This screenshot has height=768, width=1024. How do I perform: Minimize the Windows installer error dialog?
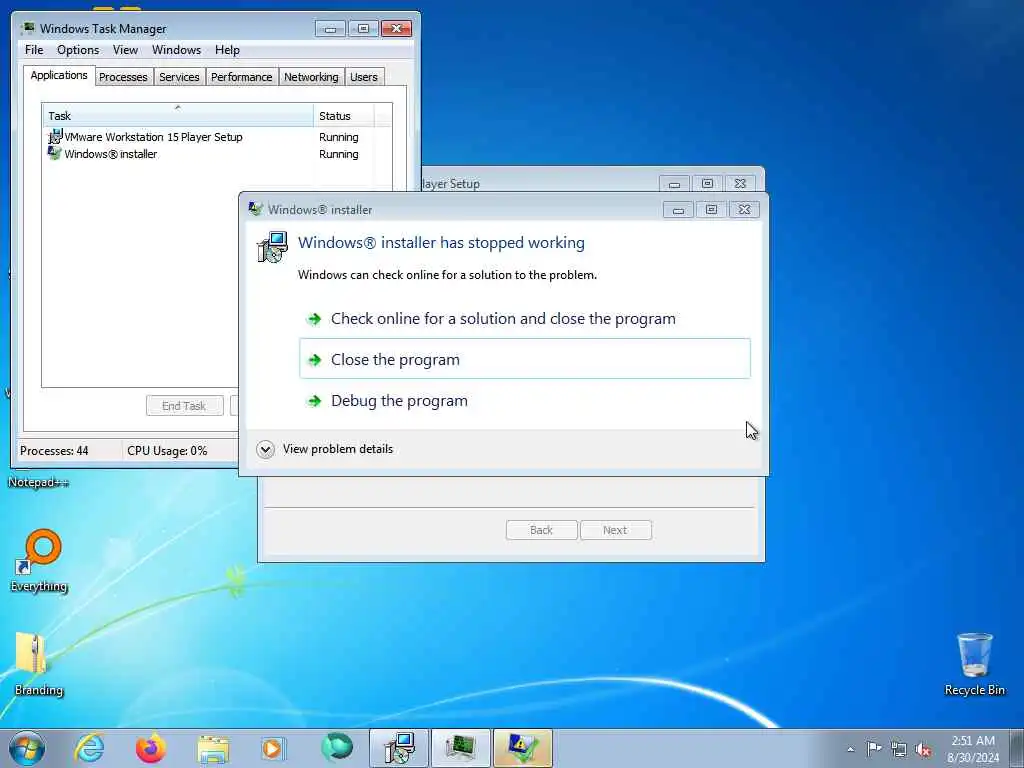pos(679,210)
